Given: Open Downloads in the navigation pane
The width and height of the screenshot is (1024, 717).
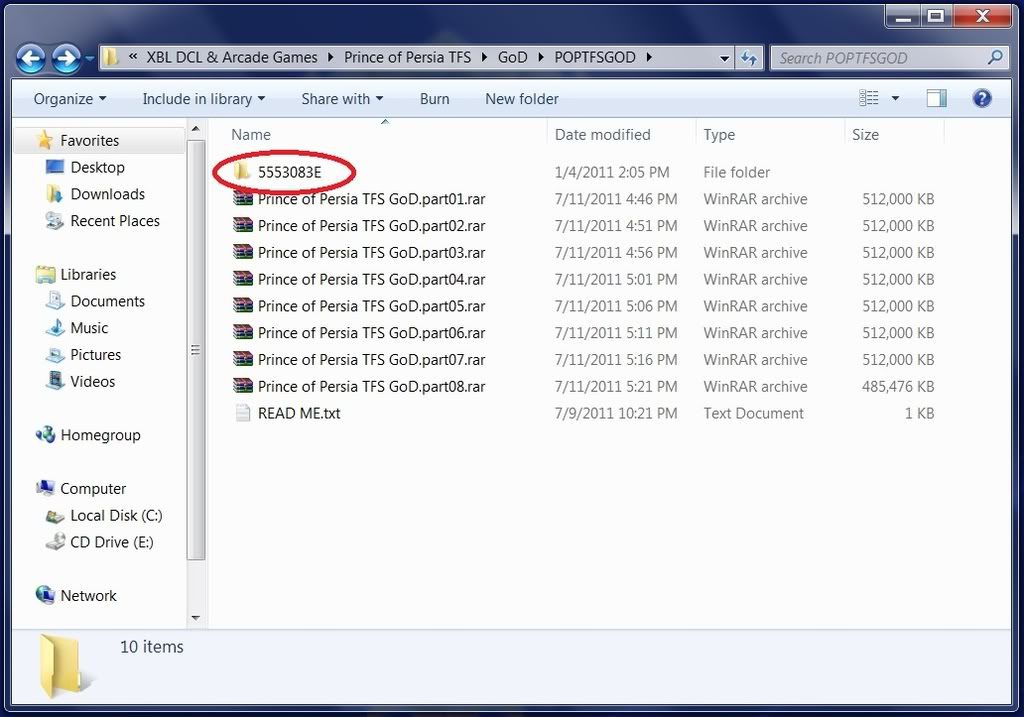Looking at the screenshot, I should coord(108,194).
